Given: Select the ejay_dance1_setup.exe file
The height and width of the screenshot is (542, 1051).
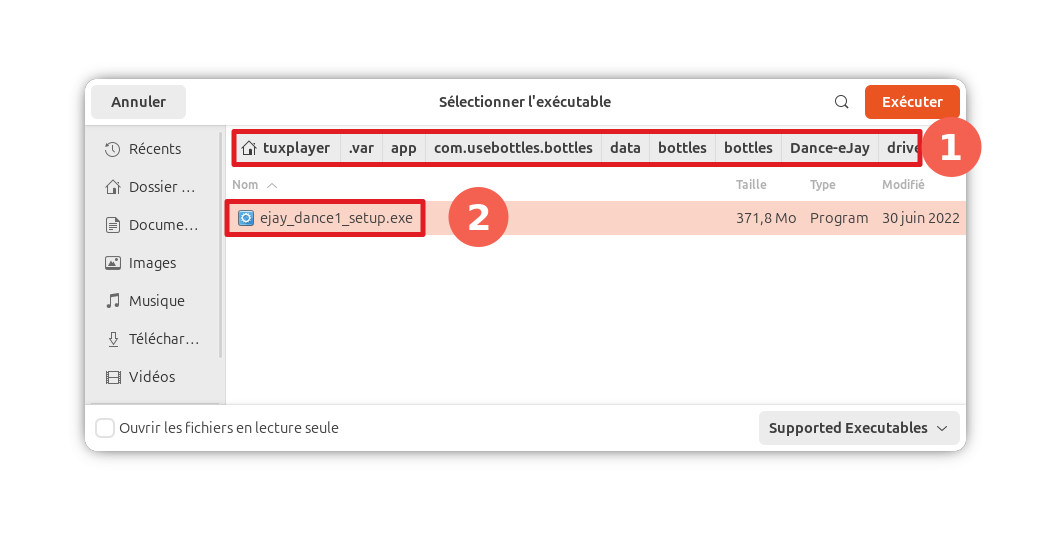Looking at the screenshot, I should pos(335,218).
